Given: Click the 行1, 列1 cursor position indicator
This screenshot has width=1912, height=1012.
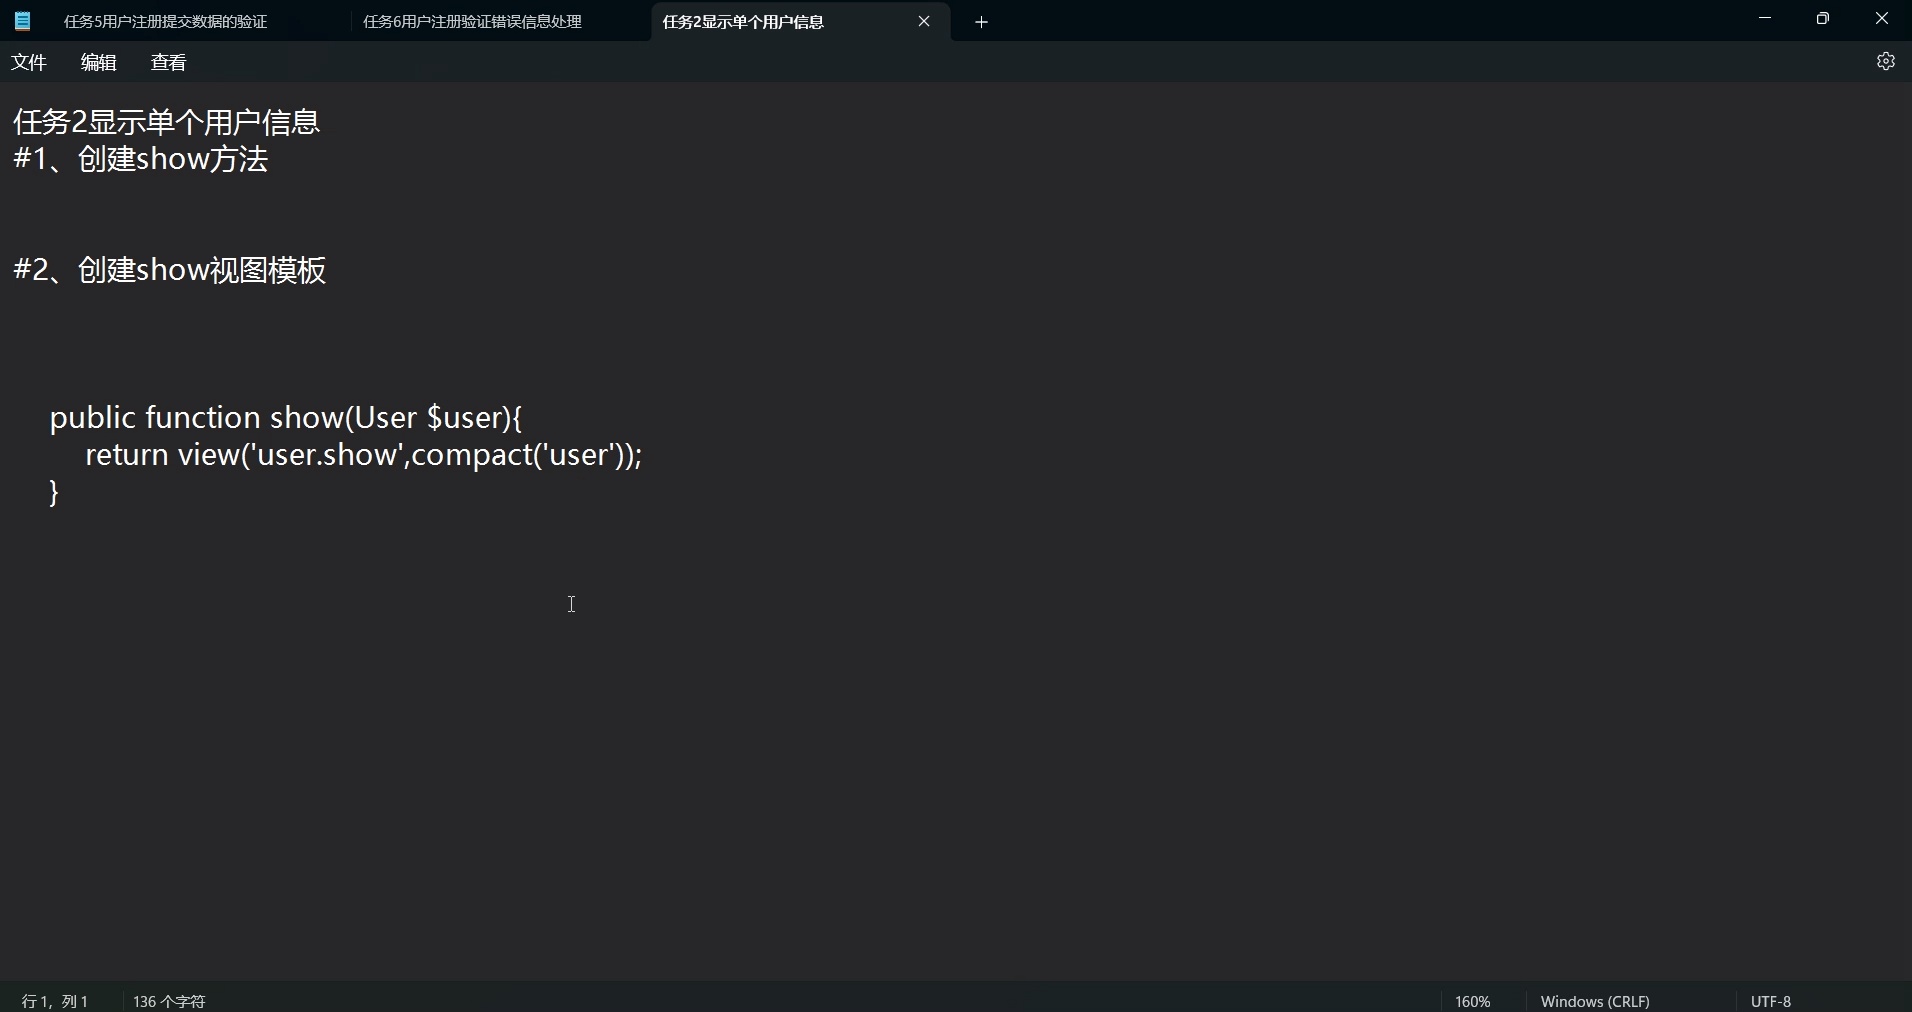Looking at the screenshot, I should tap(55, 1000).
